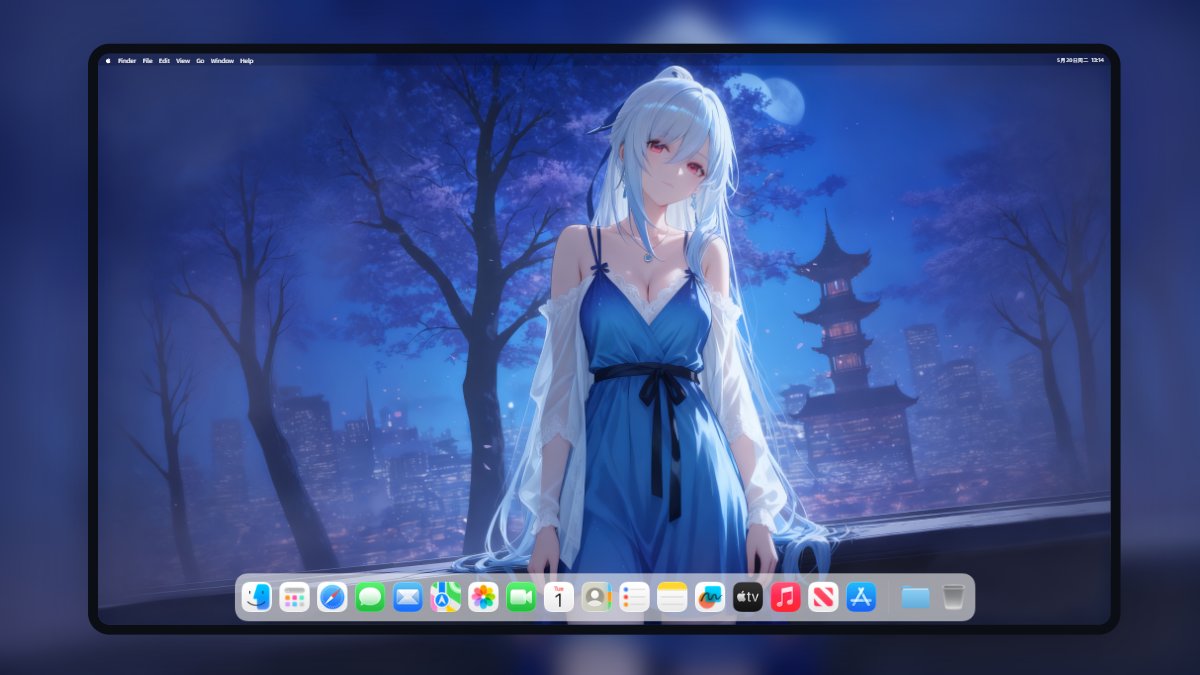
Task: Start FaceTime from the dock
Action: coord(521,597)
